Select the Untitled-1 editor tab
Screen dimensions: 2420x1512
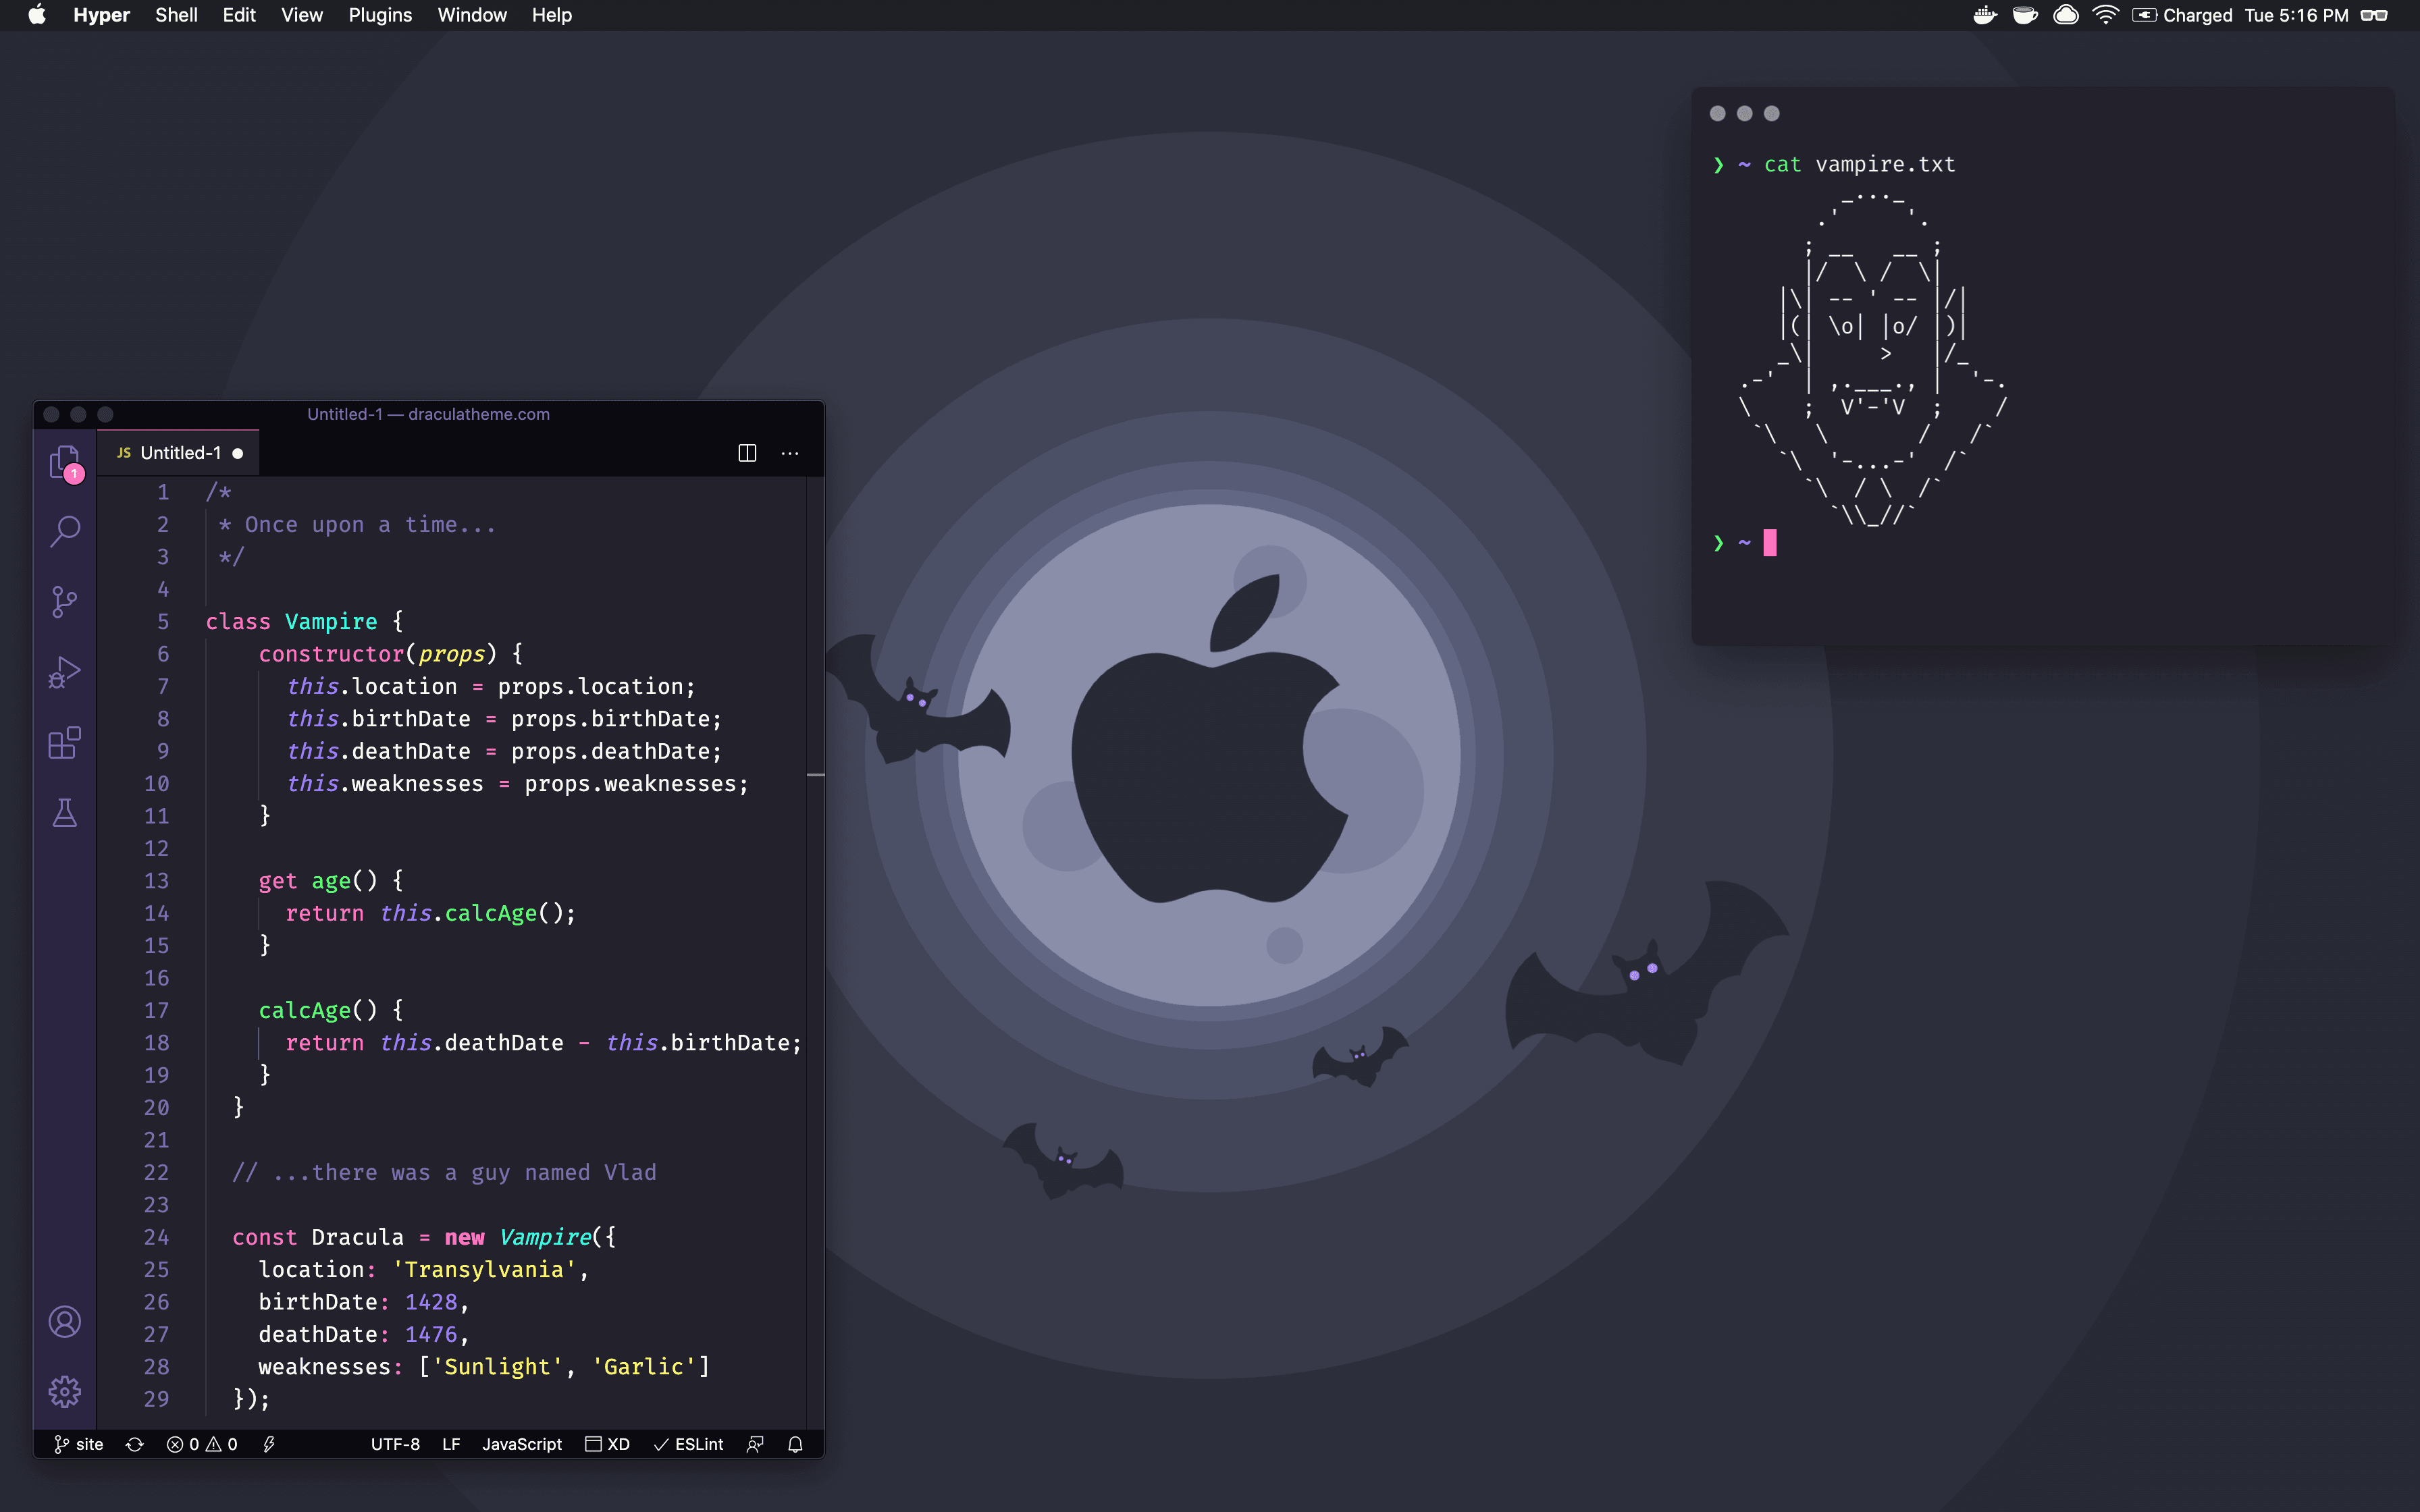click(180, 453)
